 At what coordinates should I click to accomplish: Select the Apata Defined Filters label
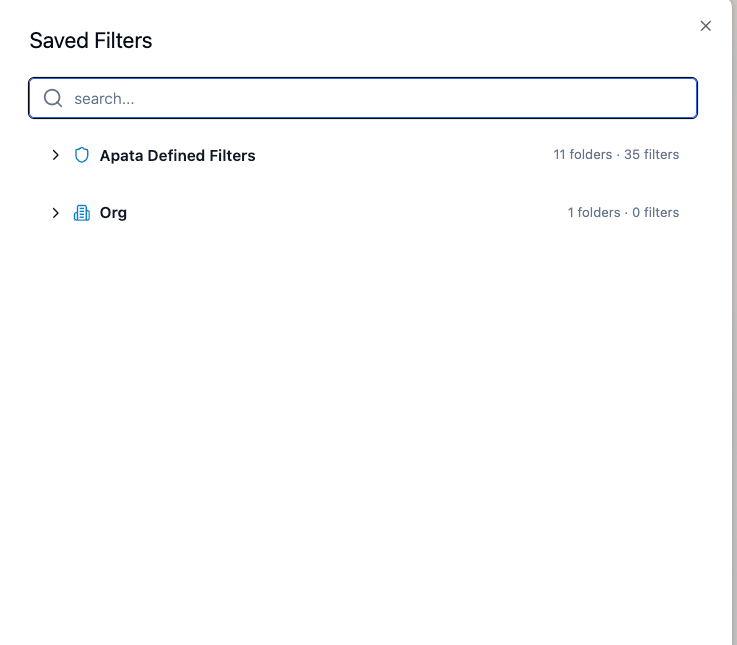click(x=177, y=156)
